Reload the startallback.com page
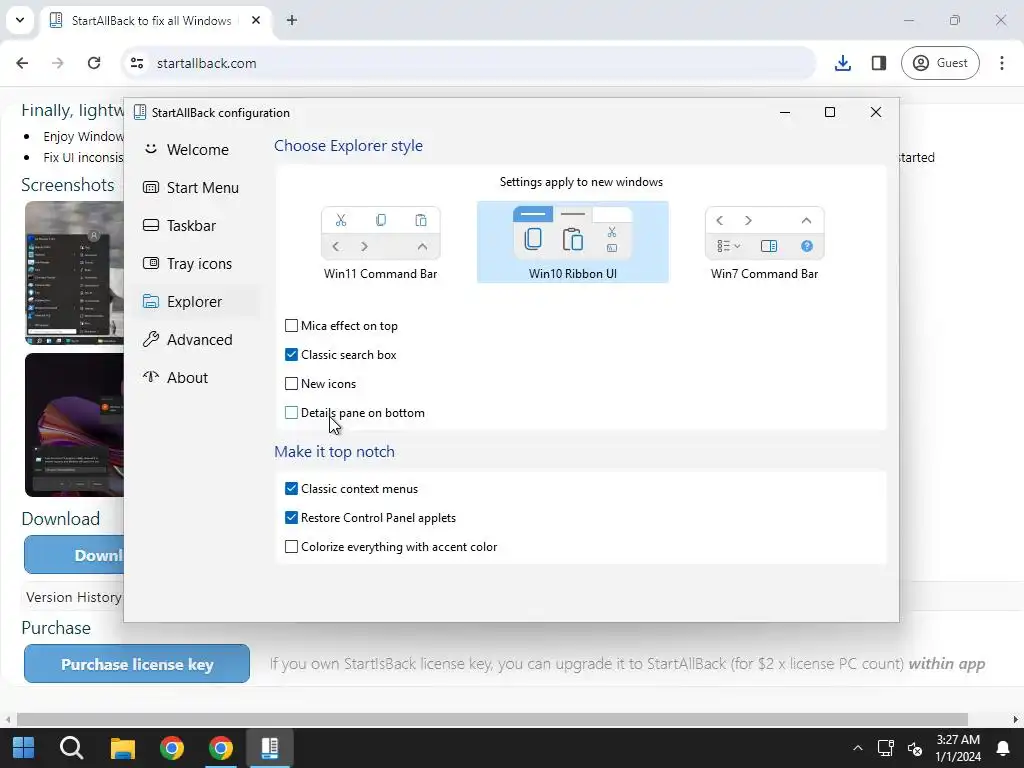The width and height of the screenshot is (1024, 768). (94, 63)
